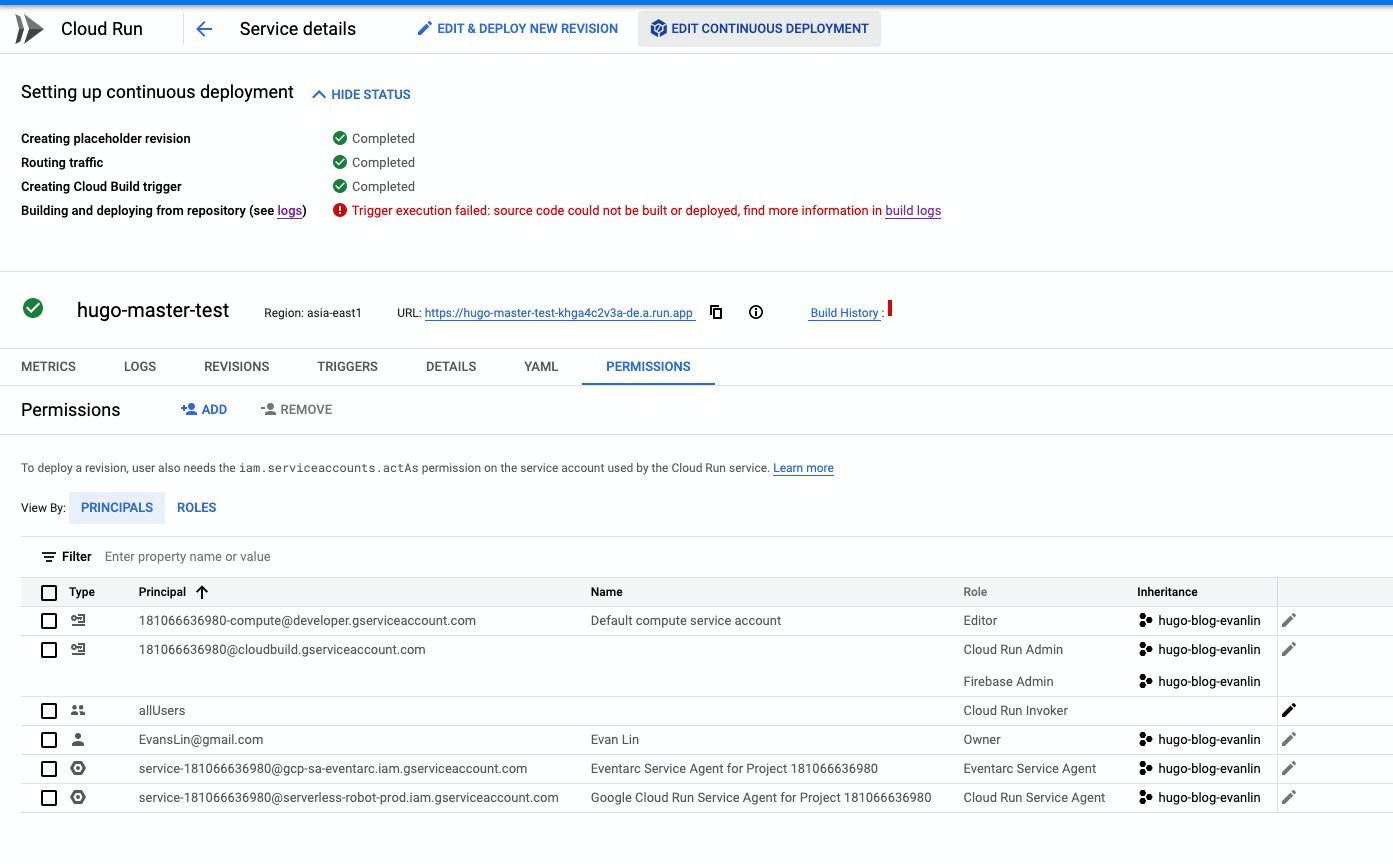Image resolution: width=1393 pixels, height=864 pixels.
Task: Edit Cloud Run Service Agent row pencil icon
Action: (1289, 798)
